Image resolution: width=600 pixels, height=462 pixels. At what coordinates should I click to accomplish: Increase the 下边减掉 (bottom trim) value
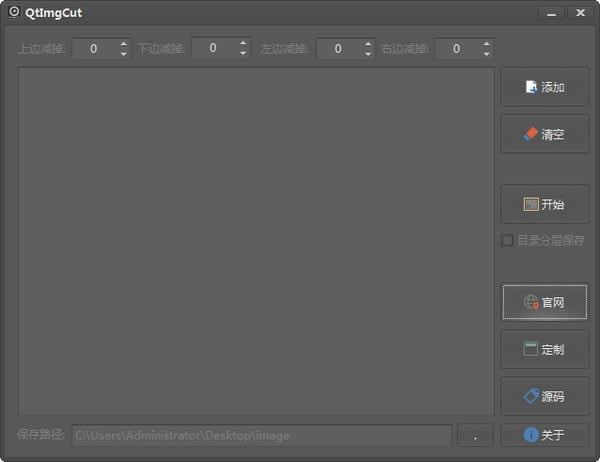click(242, 43)
